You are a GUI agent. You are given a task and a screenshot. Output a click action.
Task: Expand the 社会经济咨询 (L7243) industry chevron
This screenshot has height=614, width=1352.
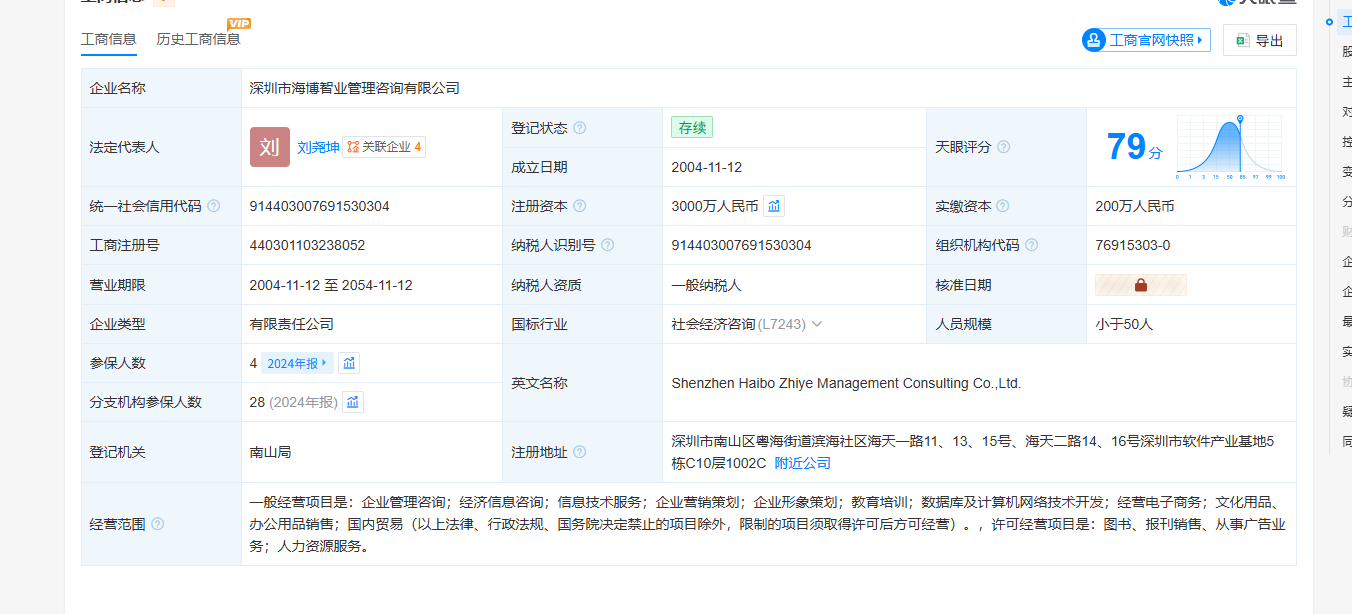coord(817,324)
